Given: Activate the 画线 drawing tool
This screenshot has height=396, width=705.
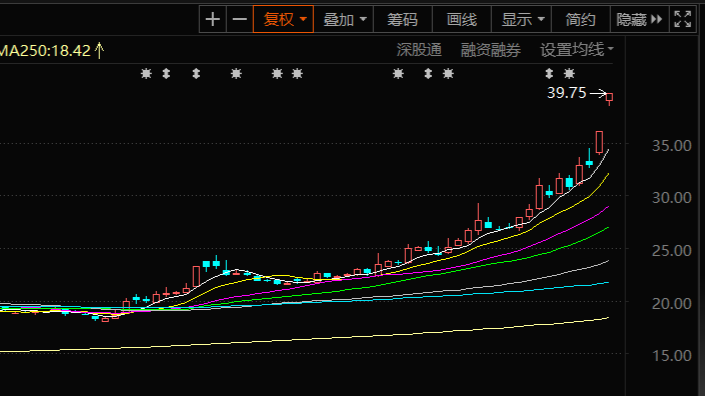Looking at the screenshot, I should 462,19.
